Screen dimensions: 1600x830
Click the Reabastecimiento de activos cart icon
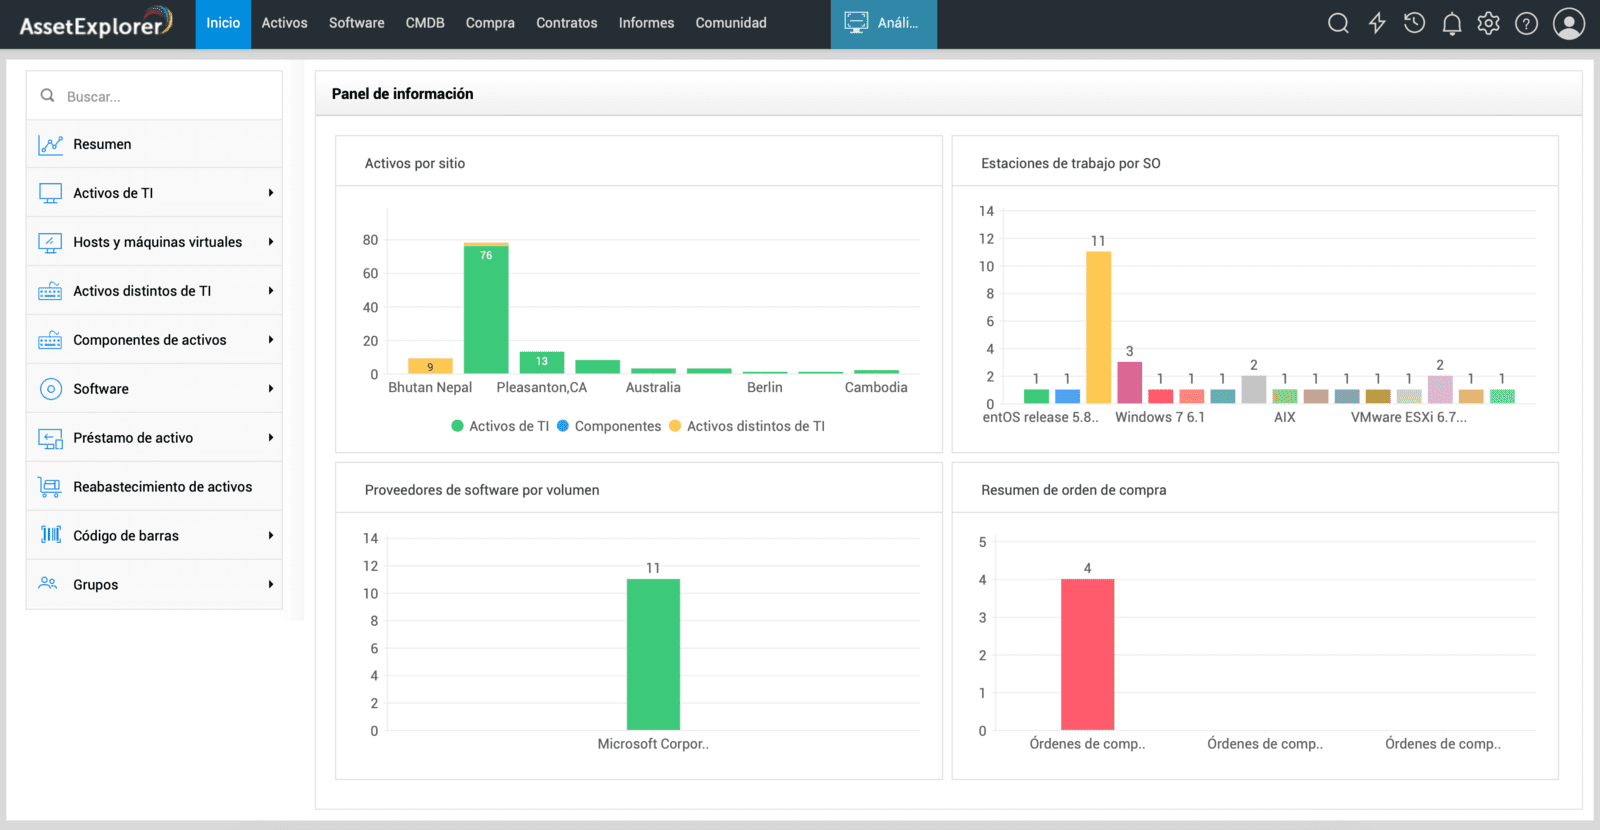(x=50, y=487)
